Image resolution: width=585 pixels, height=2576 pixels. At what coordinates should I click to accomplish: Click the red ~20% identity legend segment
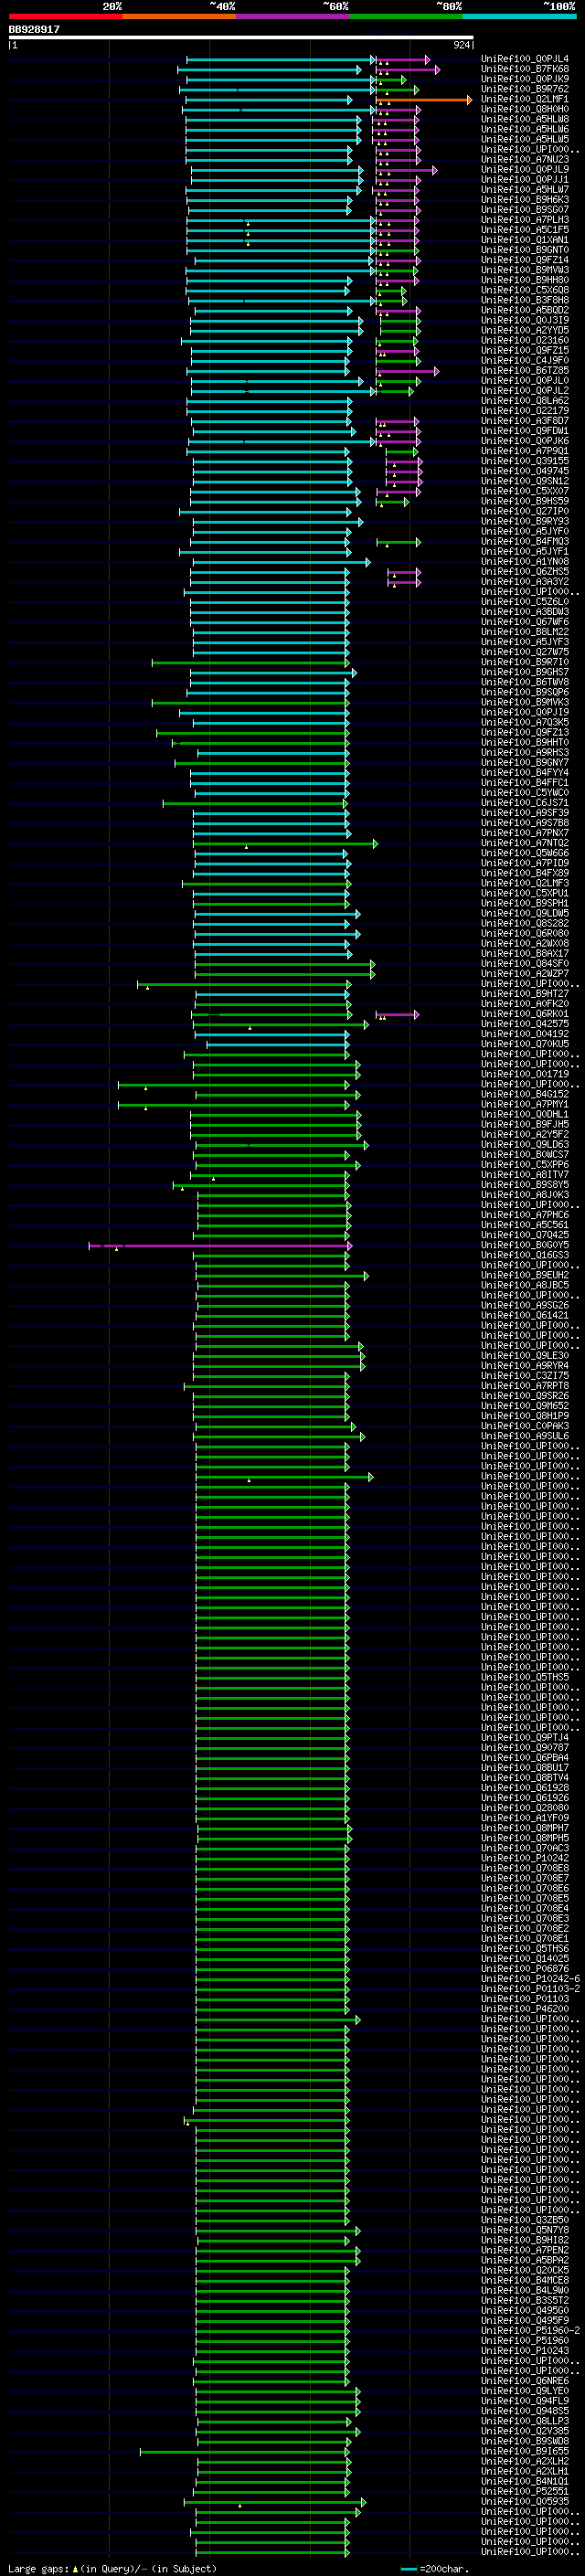pos(65,16)
